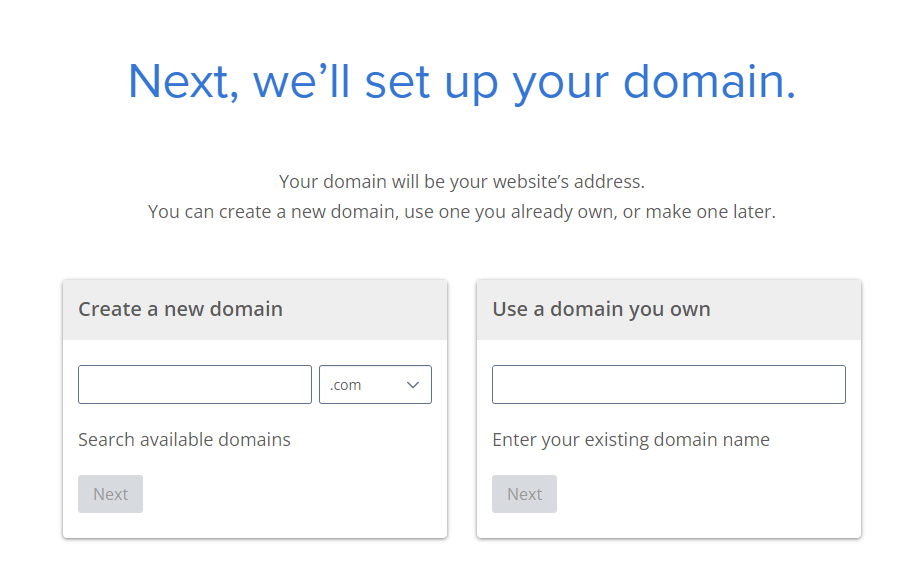Image resolution: width=921 pixels, height=581 pixels.
Task: Click the subtitle about your website's address
Action: pyautogui.click(x=460, y=181)
